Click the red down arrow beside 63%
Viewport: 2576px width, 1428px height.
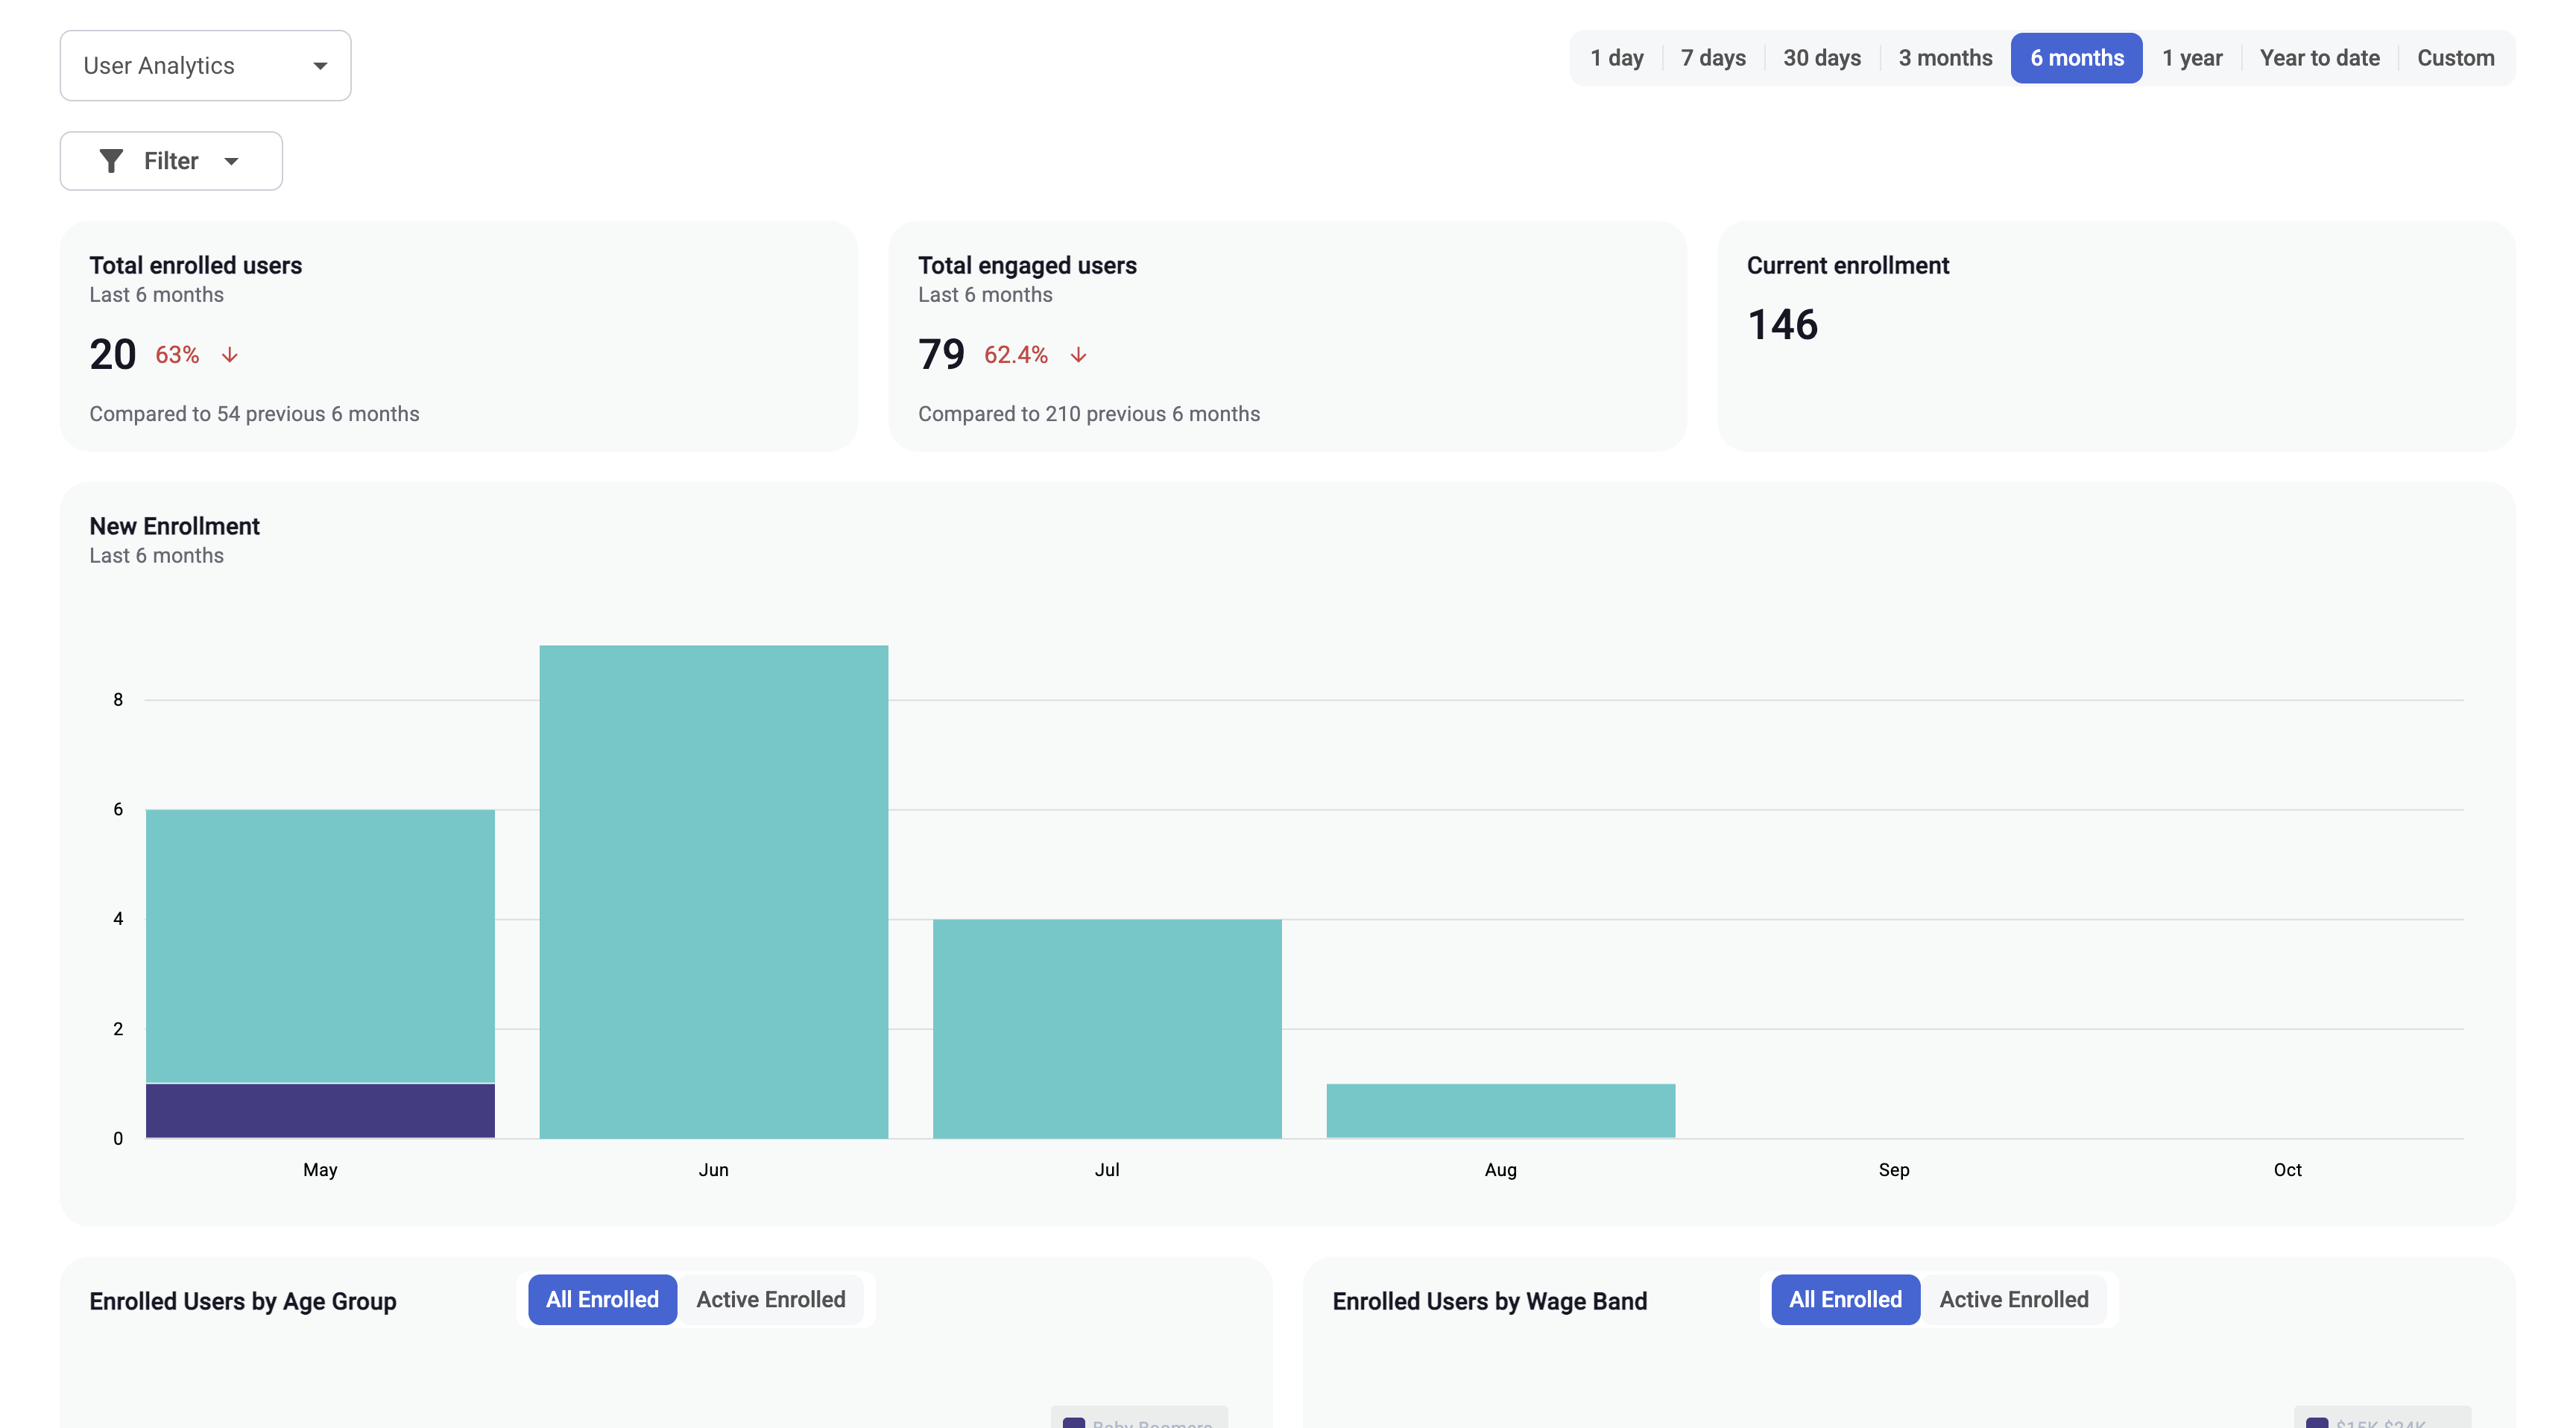click(230, 355)
